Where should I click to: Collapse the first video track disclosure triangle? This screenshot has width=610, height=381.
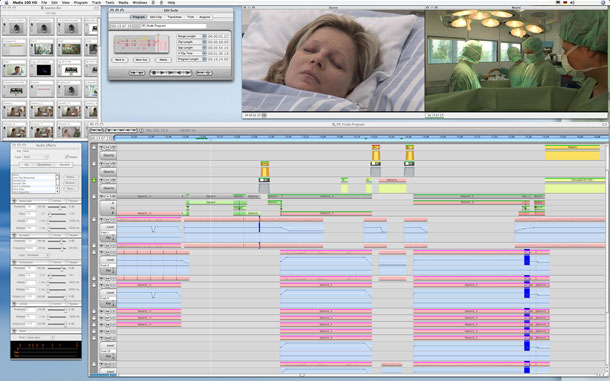(101, 148)
